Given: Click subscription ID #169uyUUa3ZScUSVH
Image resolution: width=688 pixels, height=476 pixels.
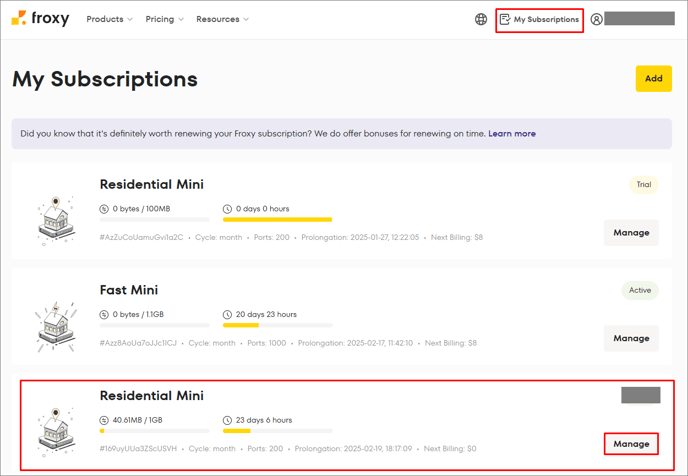Looking at the screenshot, I should pos(138,449).
